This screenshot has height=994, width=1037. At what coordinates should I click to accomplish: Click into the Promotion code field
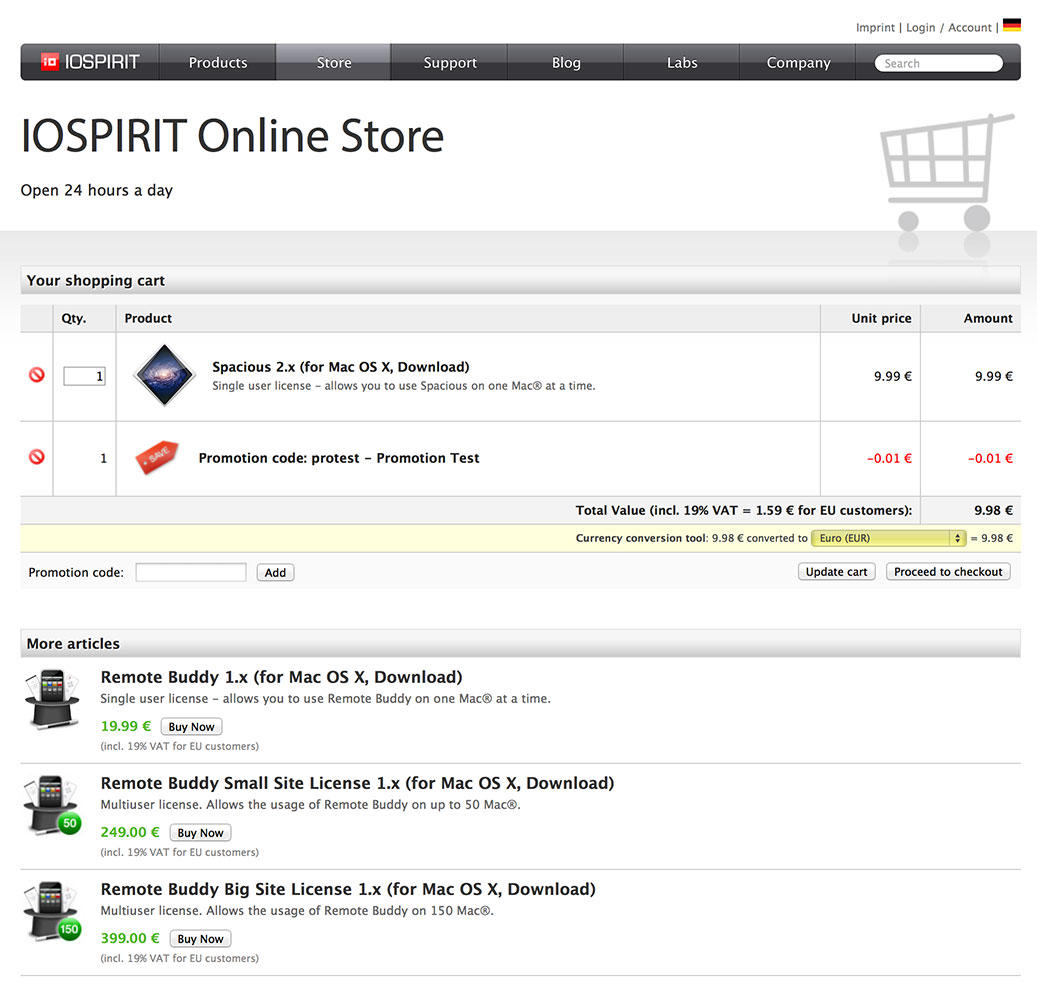(190, 572)
